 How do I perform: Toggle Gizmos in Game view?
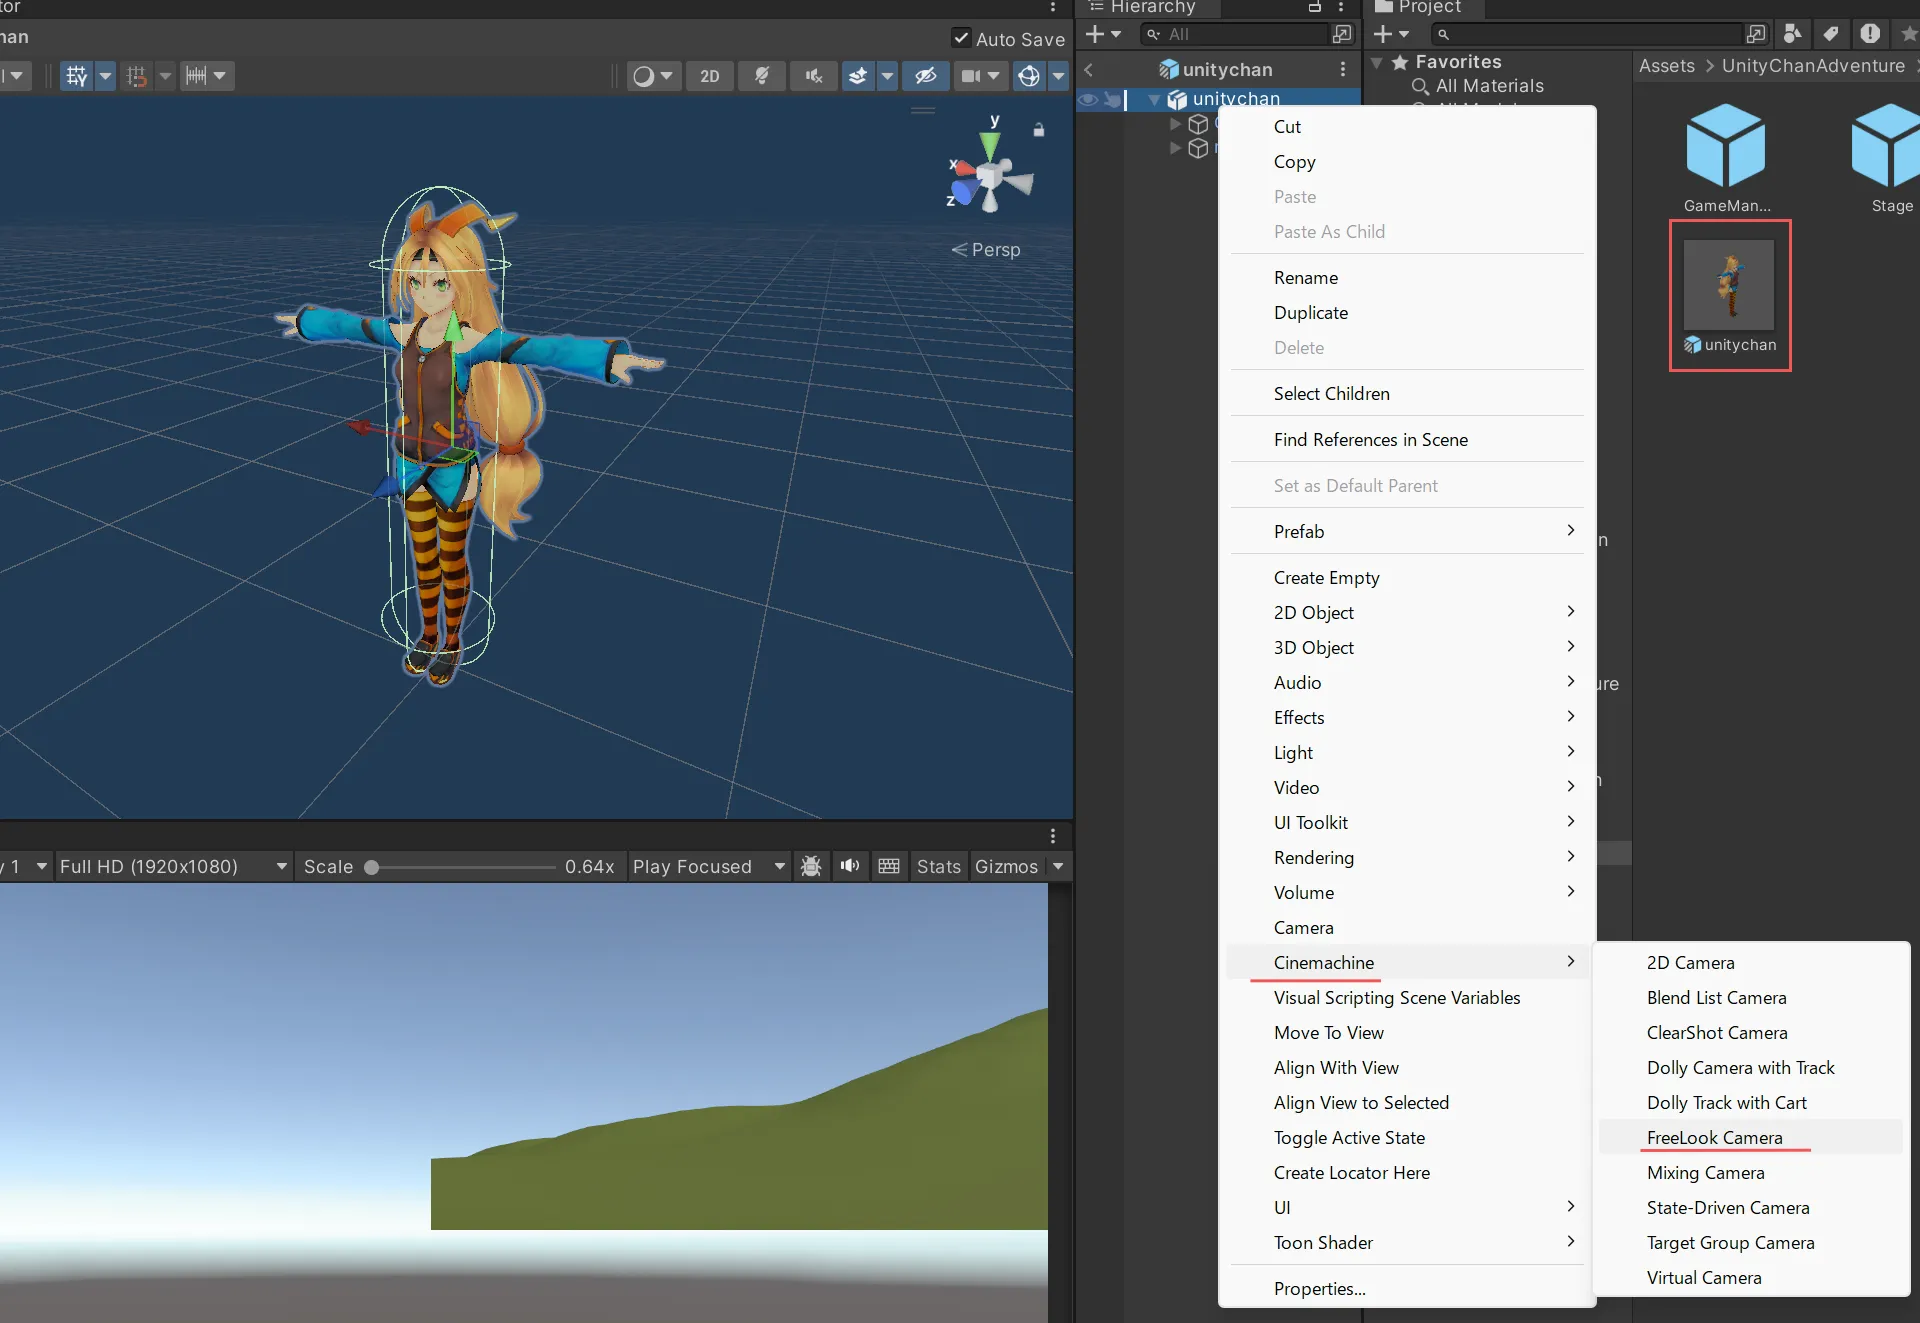pyautogui.click(x=1007, y=866)
